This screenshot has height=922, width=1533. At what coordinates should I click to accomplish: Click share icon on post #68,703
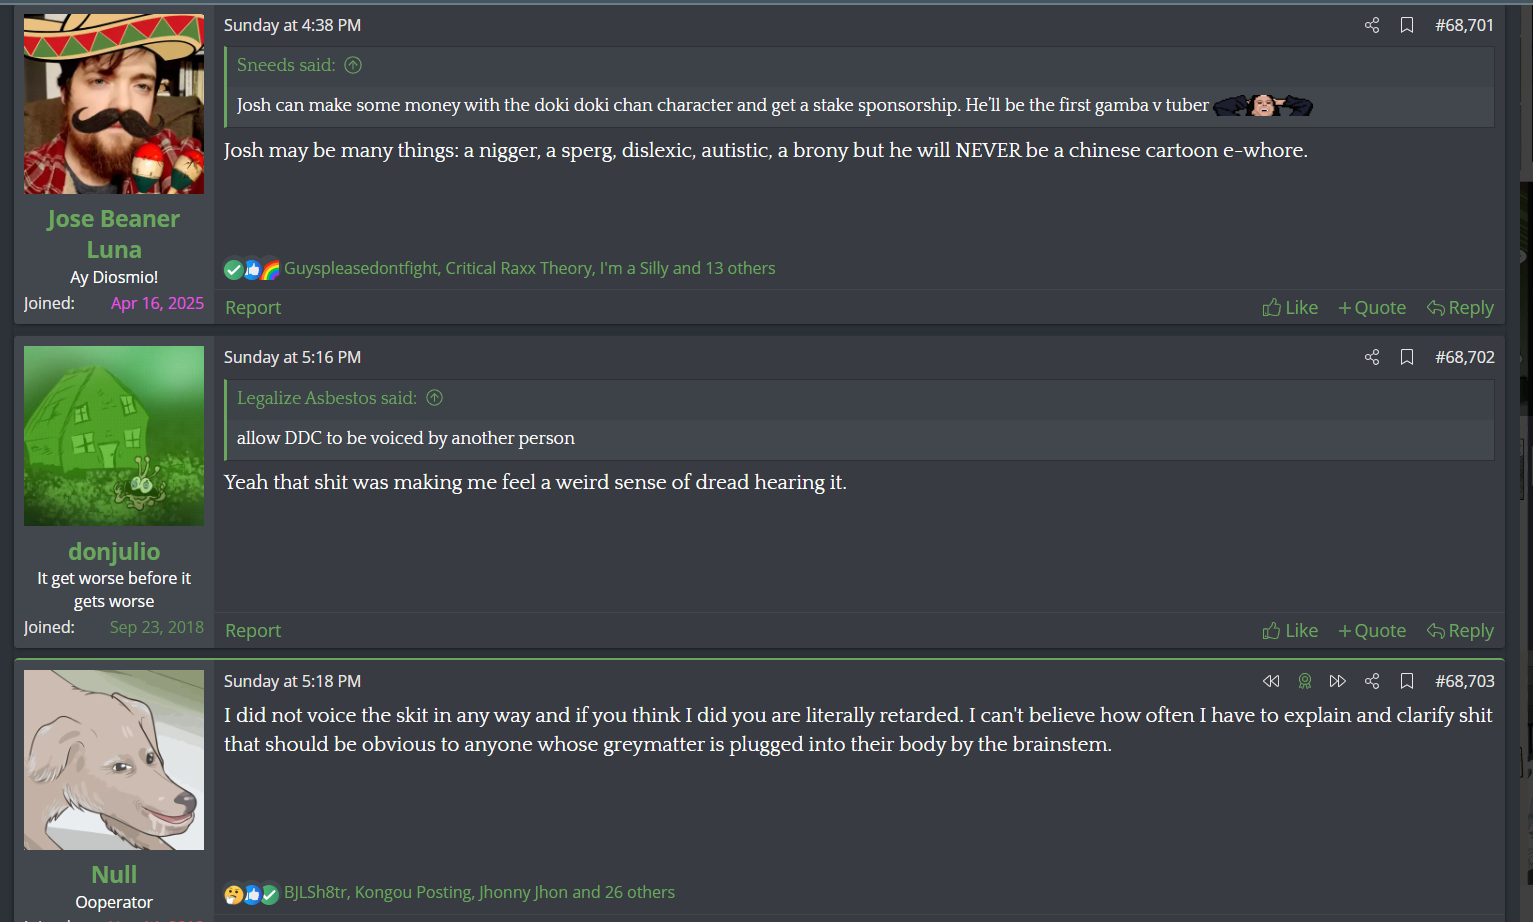tap(1372, 681)
